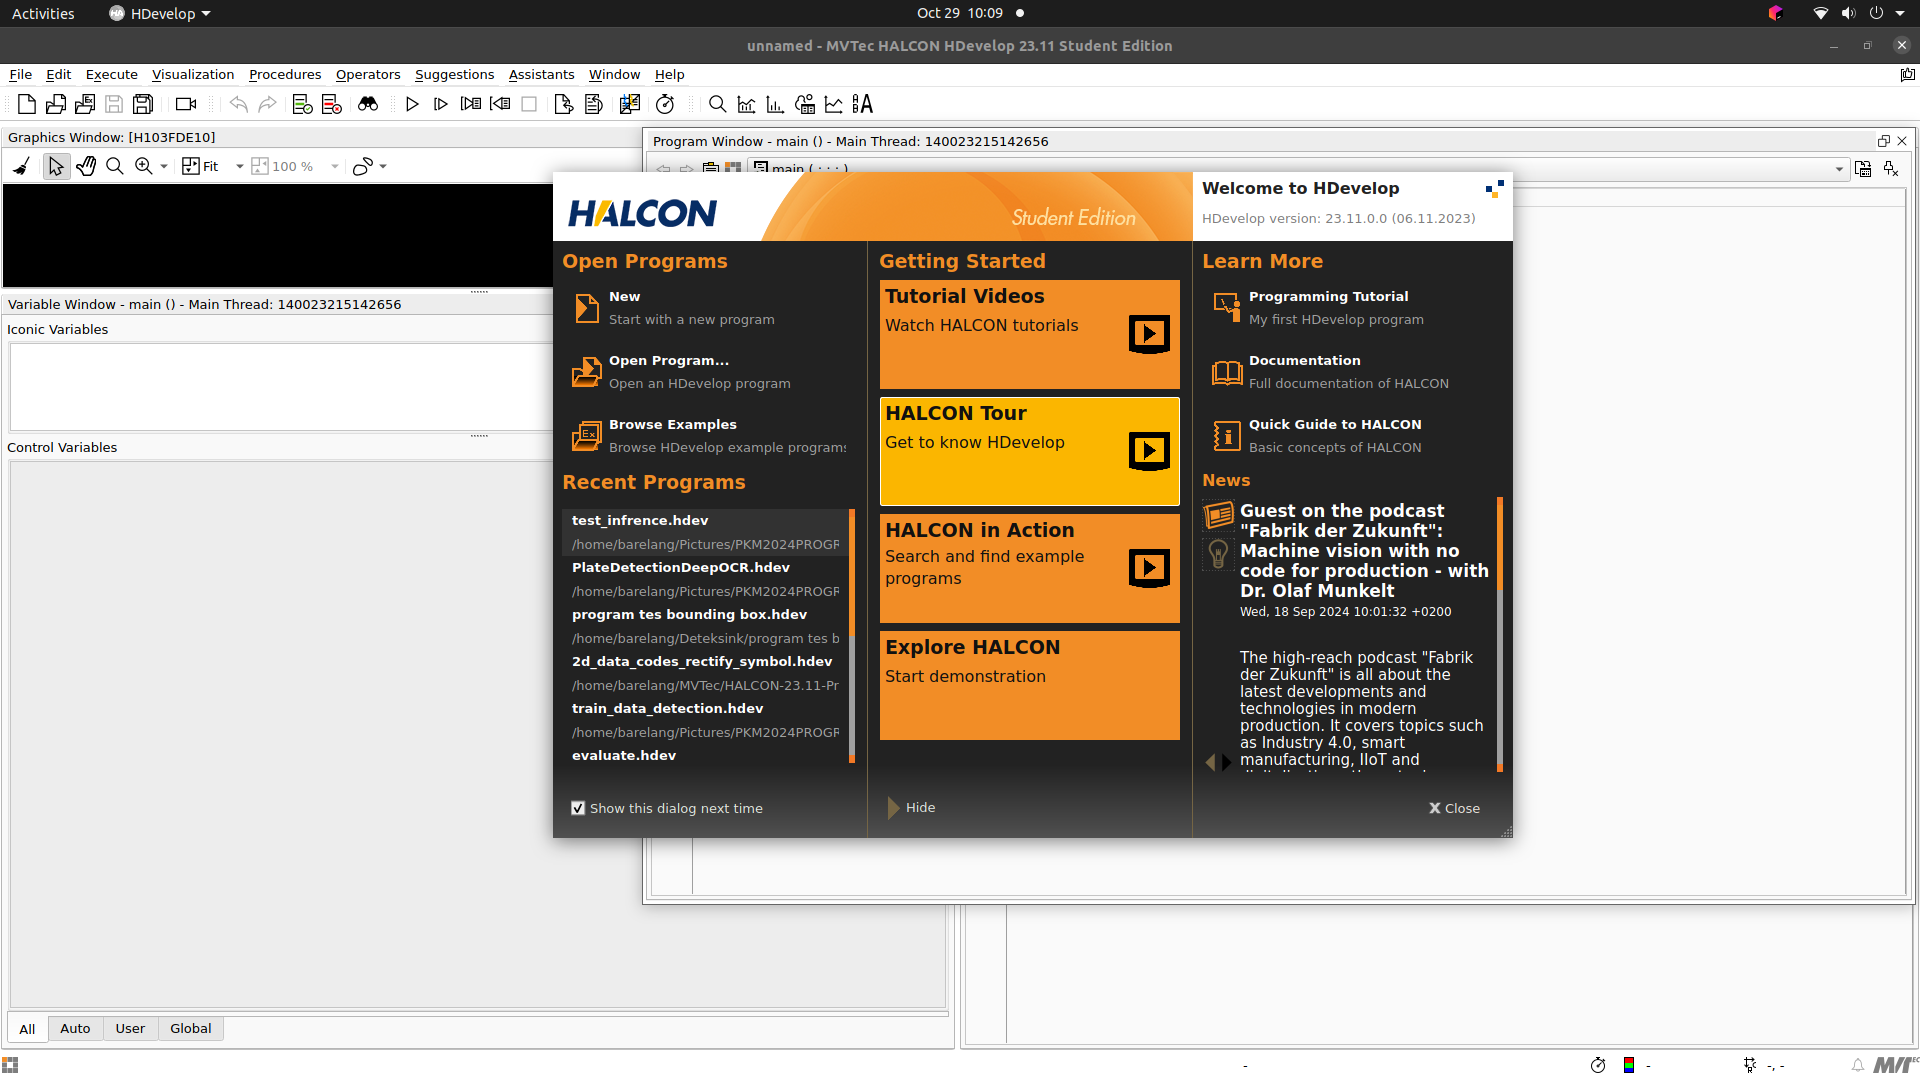Click the Recent Programs list scrollbar
1920x1080 pixels.
[852, 636]
